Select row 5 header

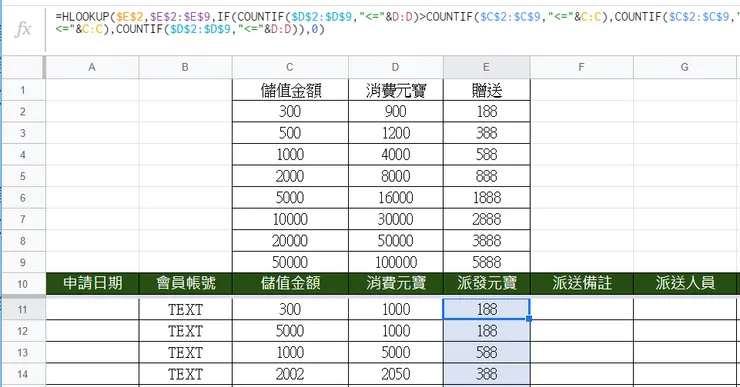(x=23, y=176)
